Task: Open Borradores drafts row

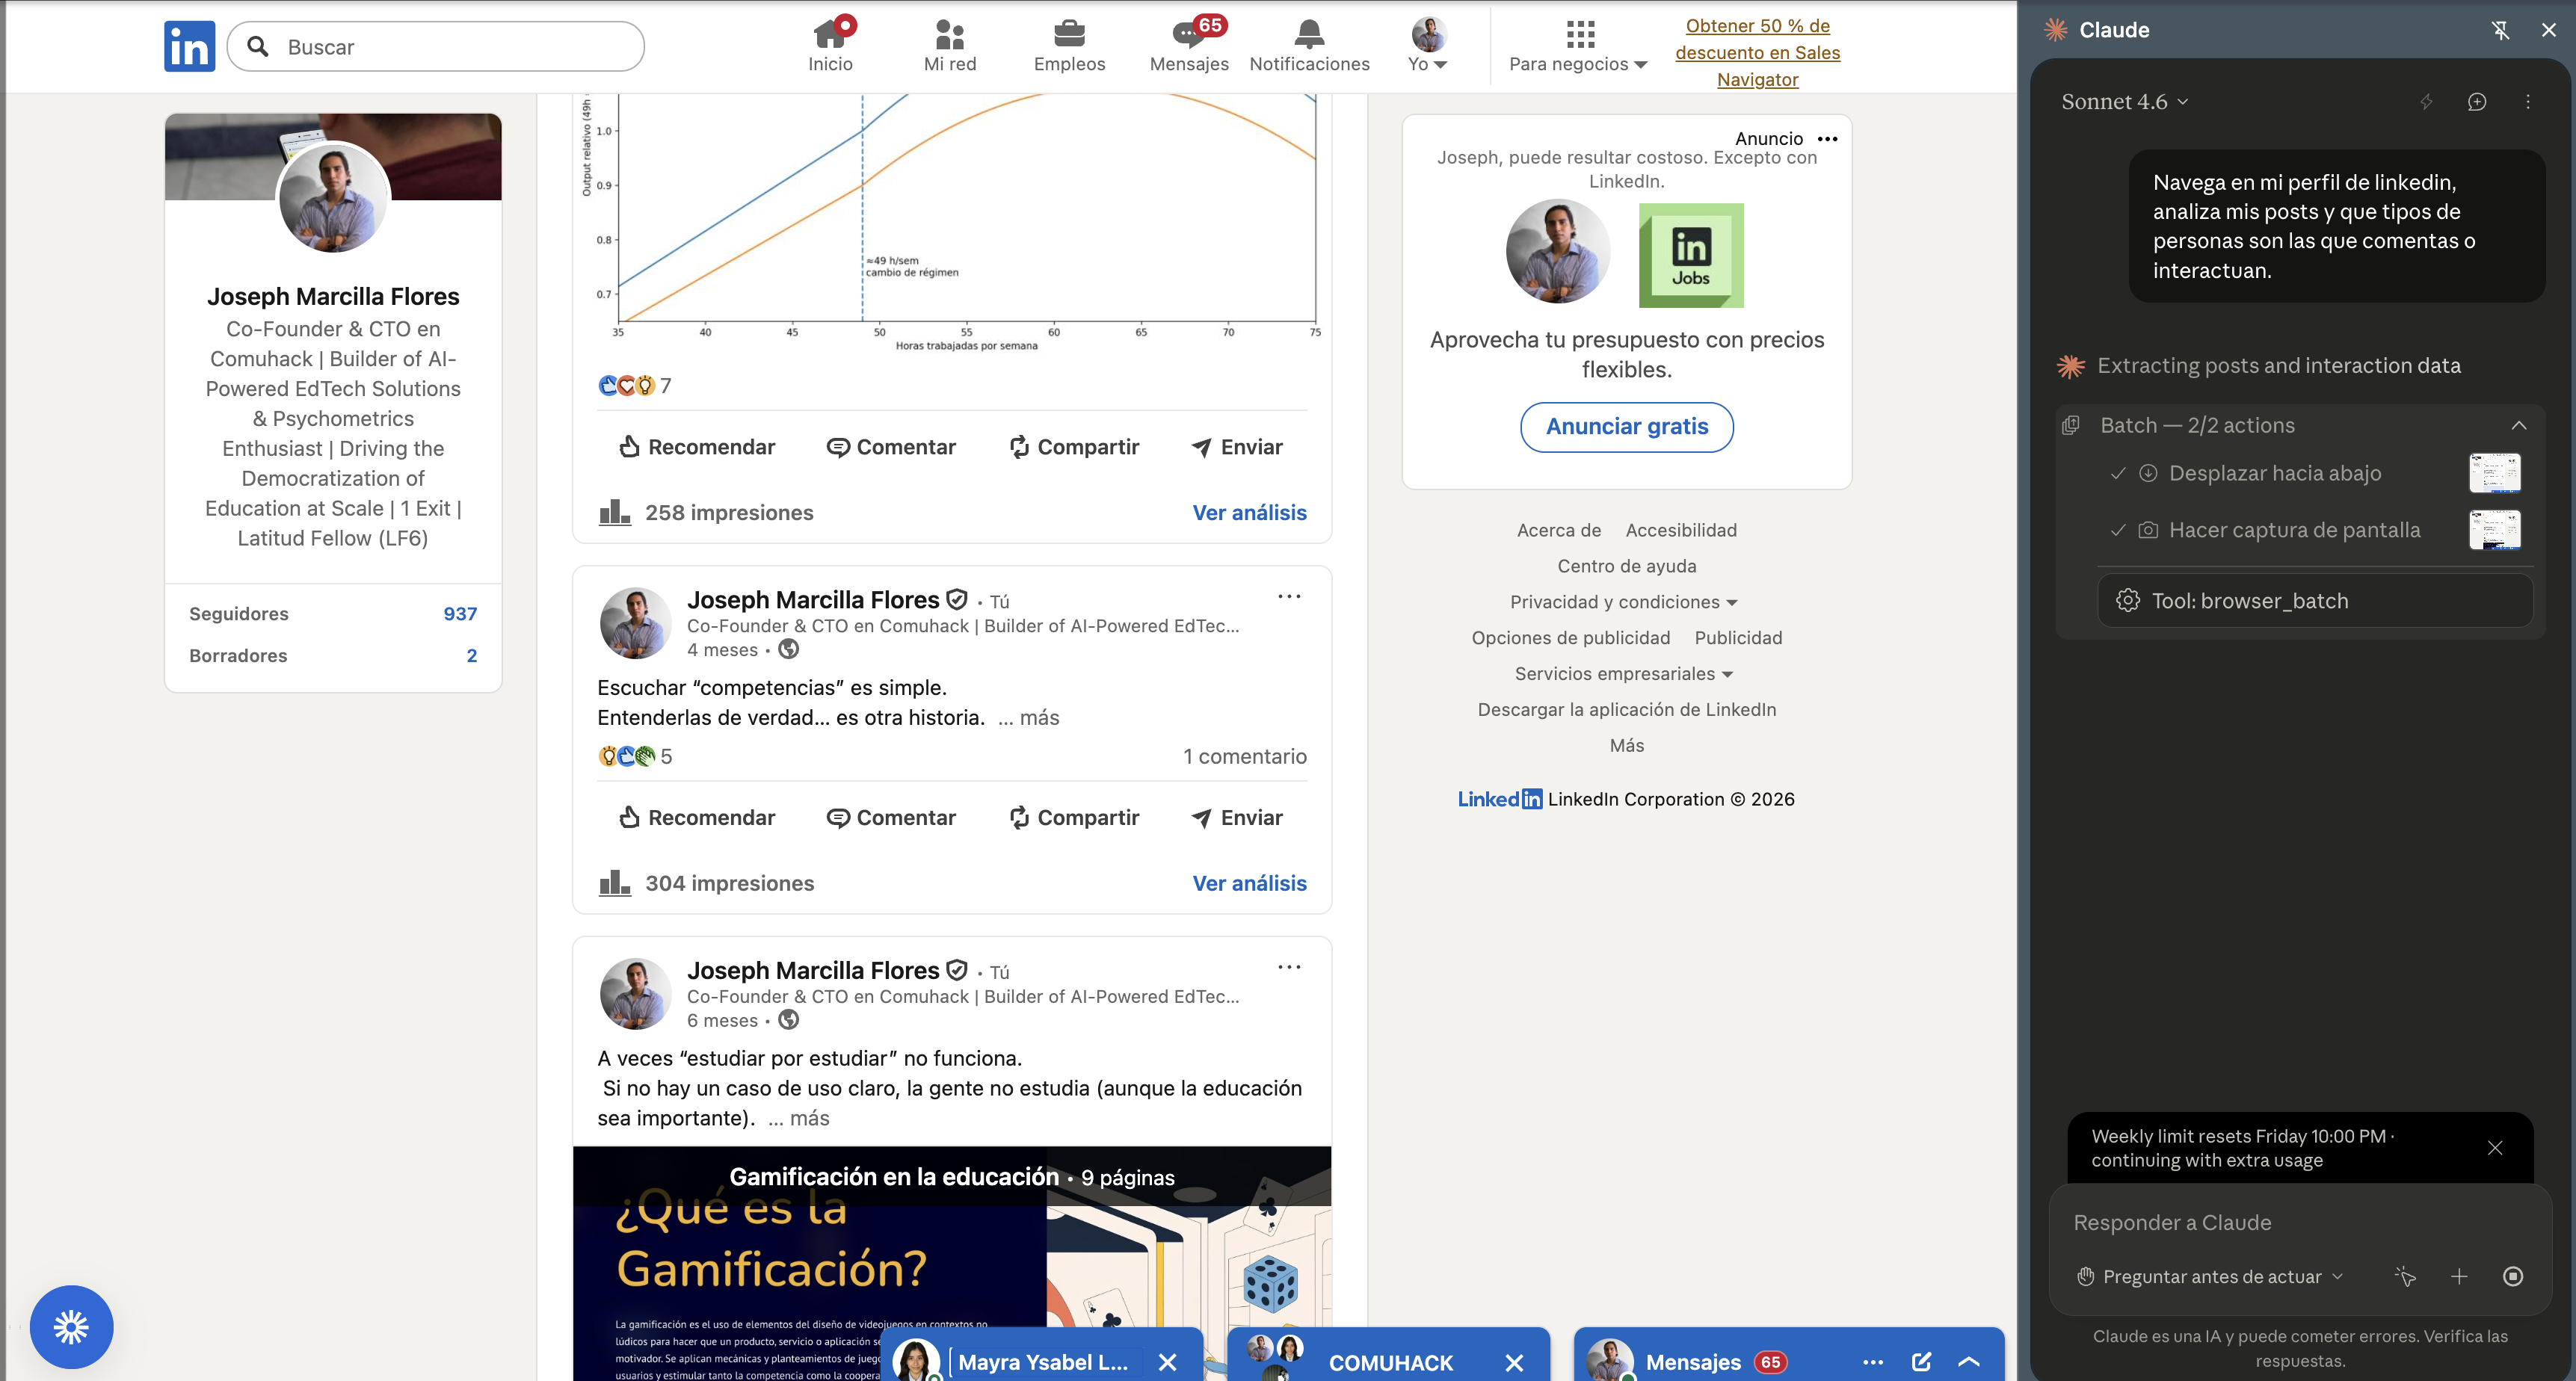Action: 333,656
